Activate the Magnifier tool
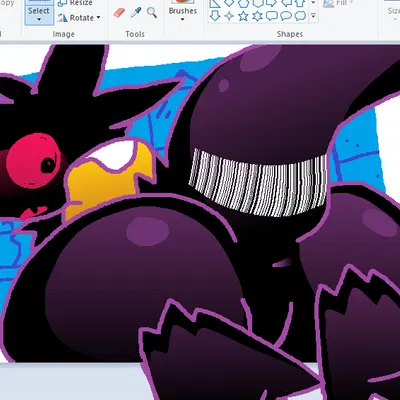Viewport: 400px width, 400px height. coord(152,13)
